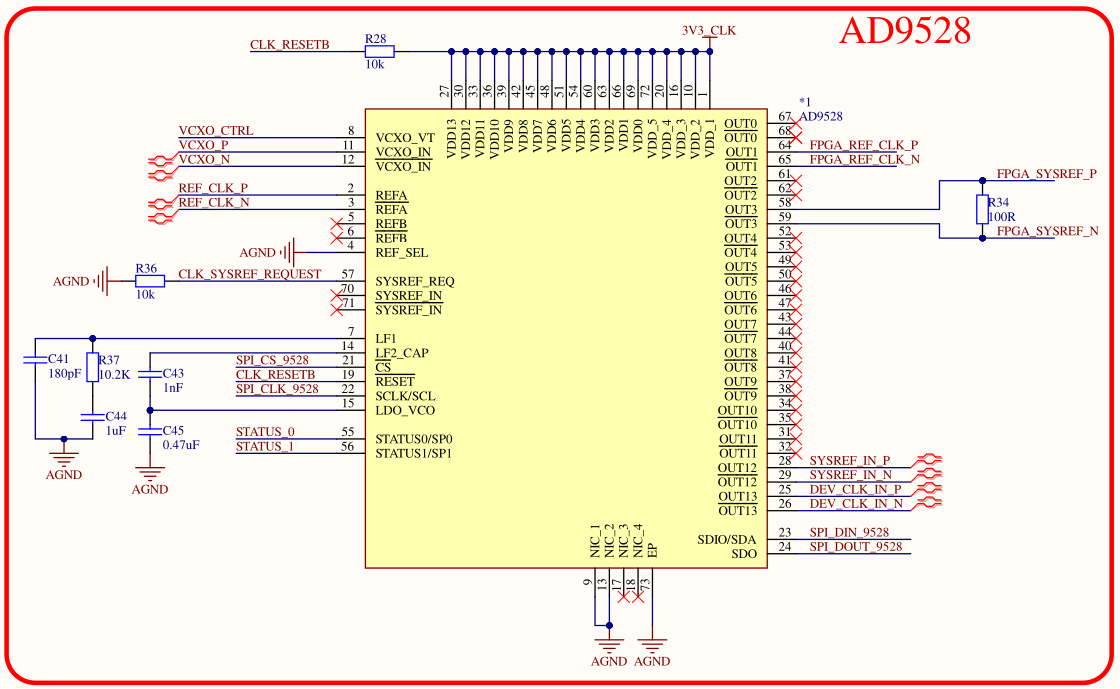Select the off-sheet port on VCXO_P
This screenshot has width=1120, height=689.
[x=162, y=159]
